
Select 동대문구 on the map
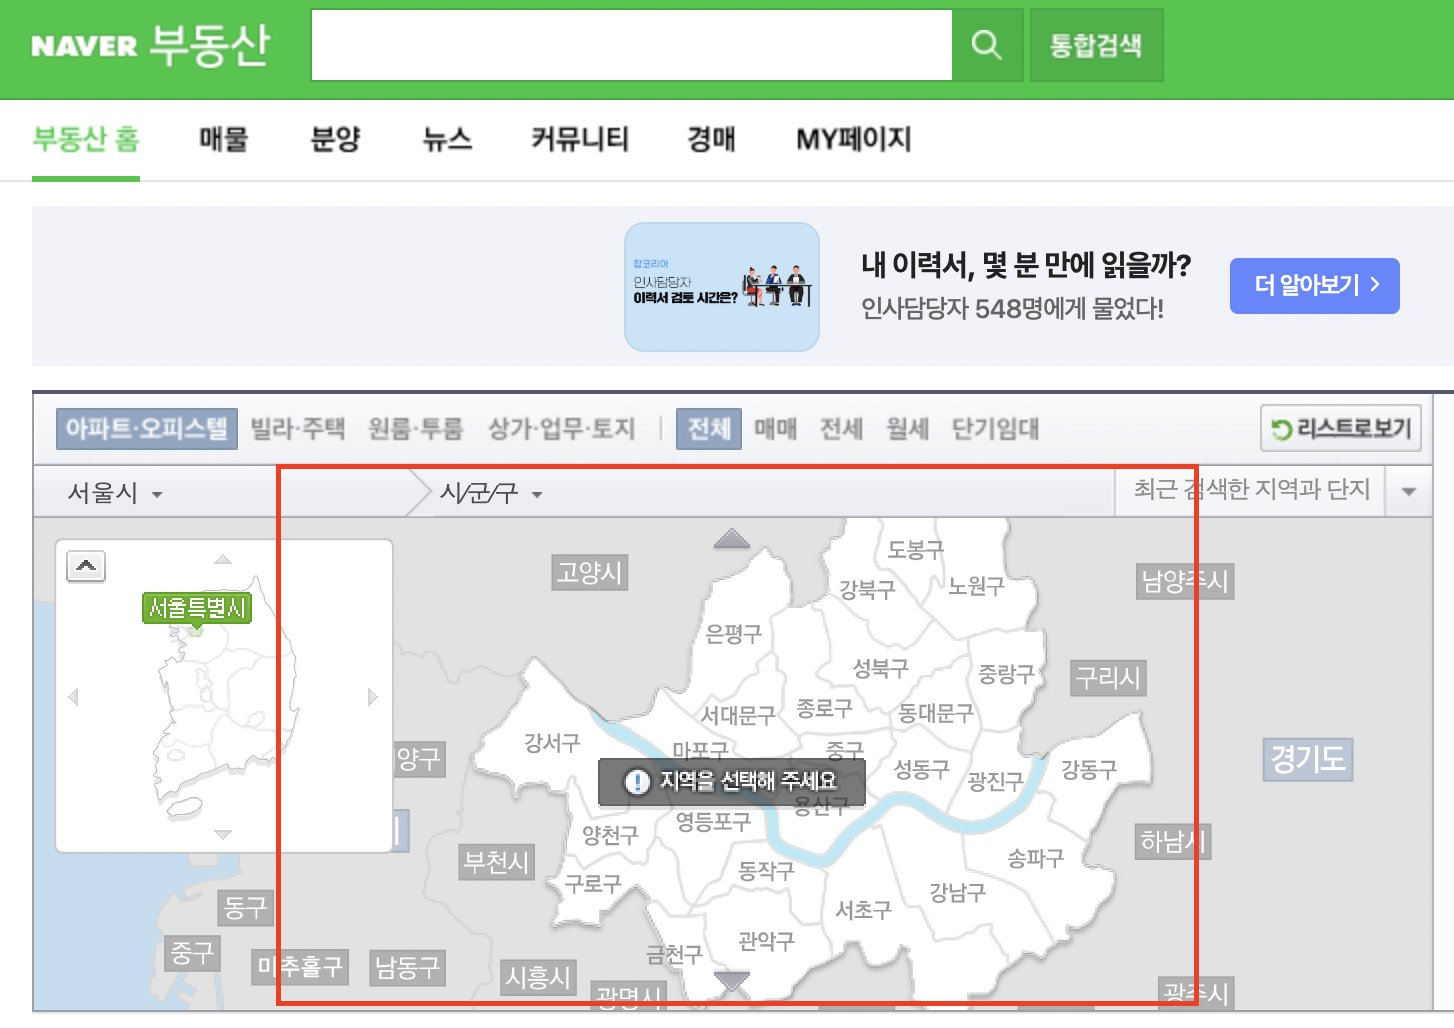point(936,713)
